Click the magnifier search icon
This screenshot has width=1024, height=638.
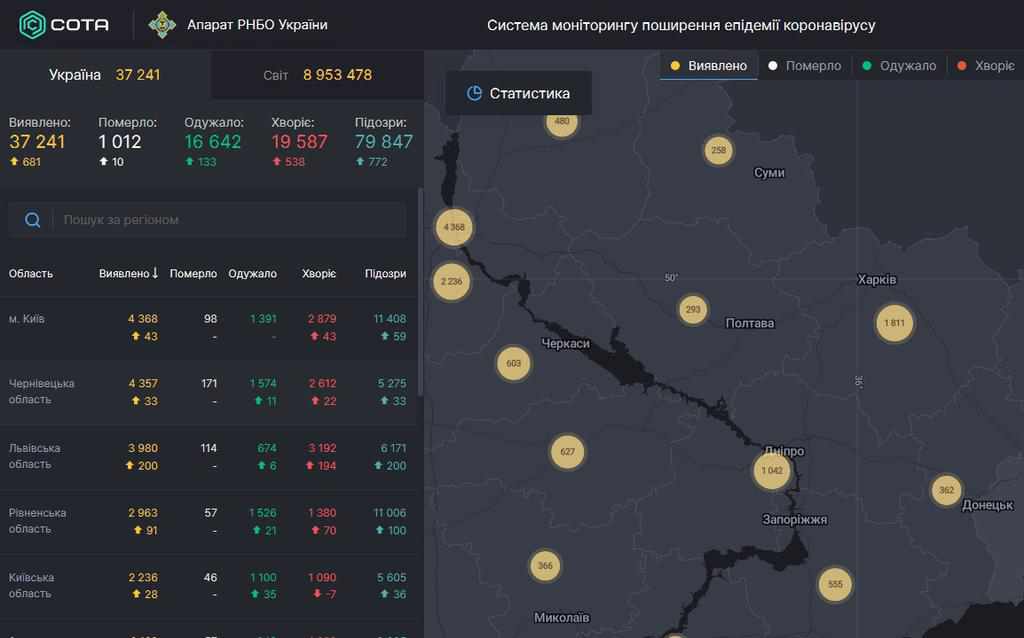(33, 220)
